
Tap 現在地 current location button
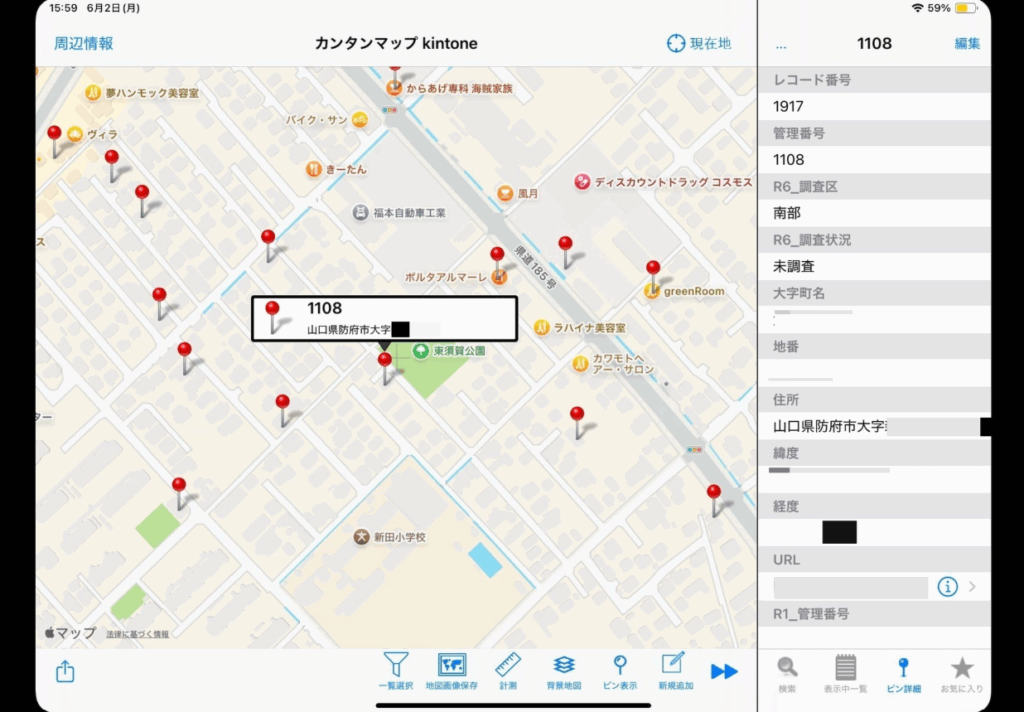(x=699, y=44)
